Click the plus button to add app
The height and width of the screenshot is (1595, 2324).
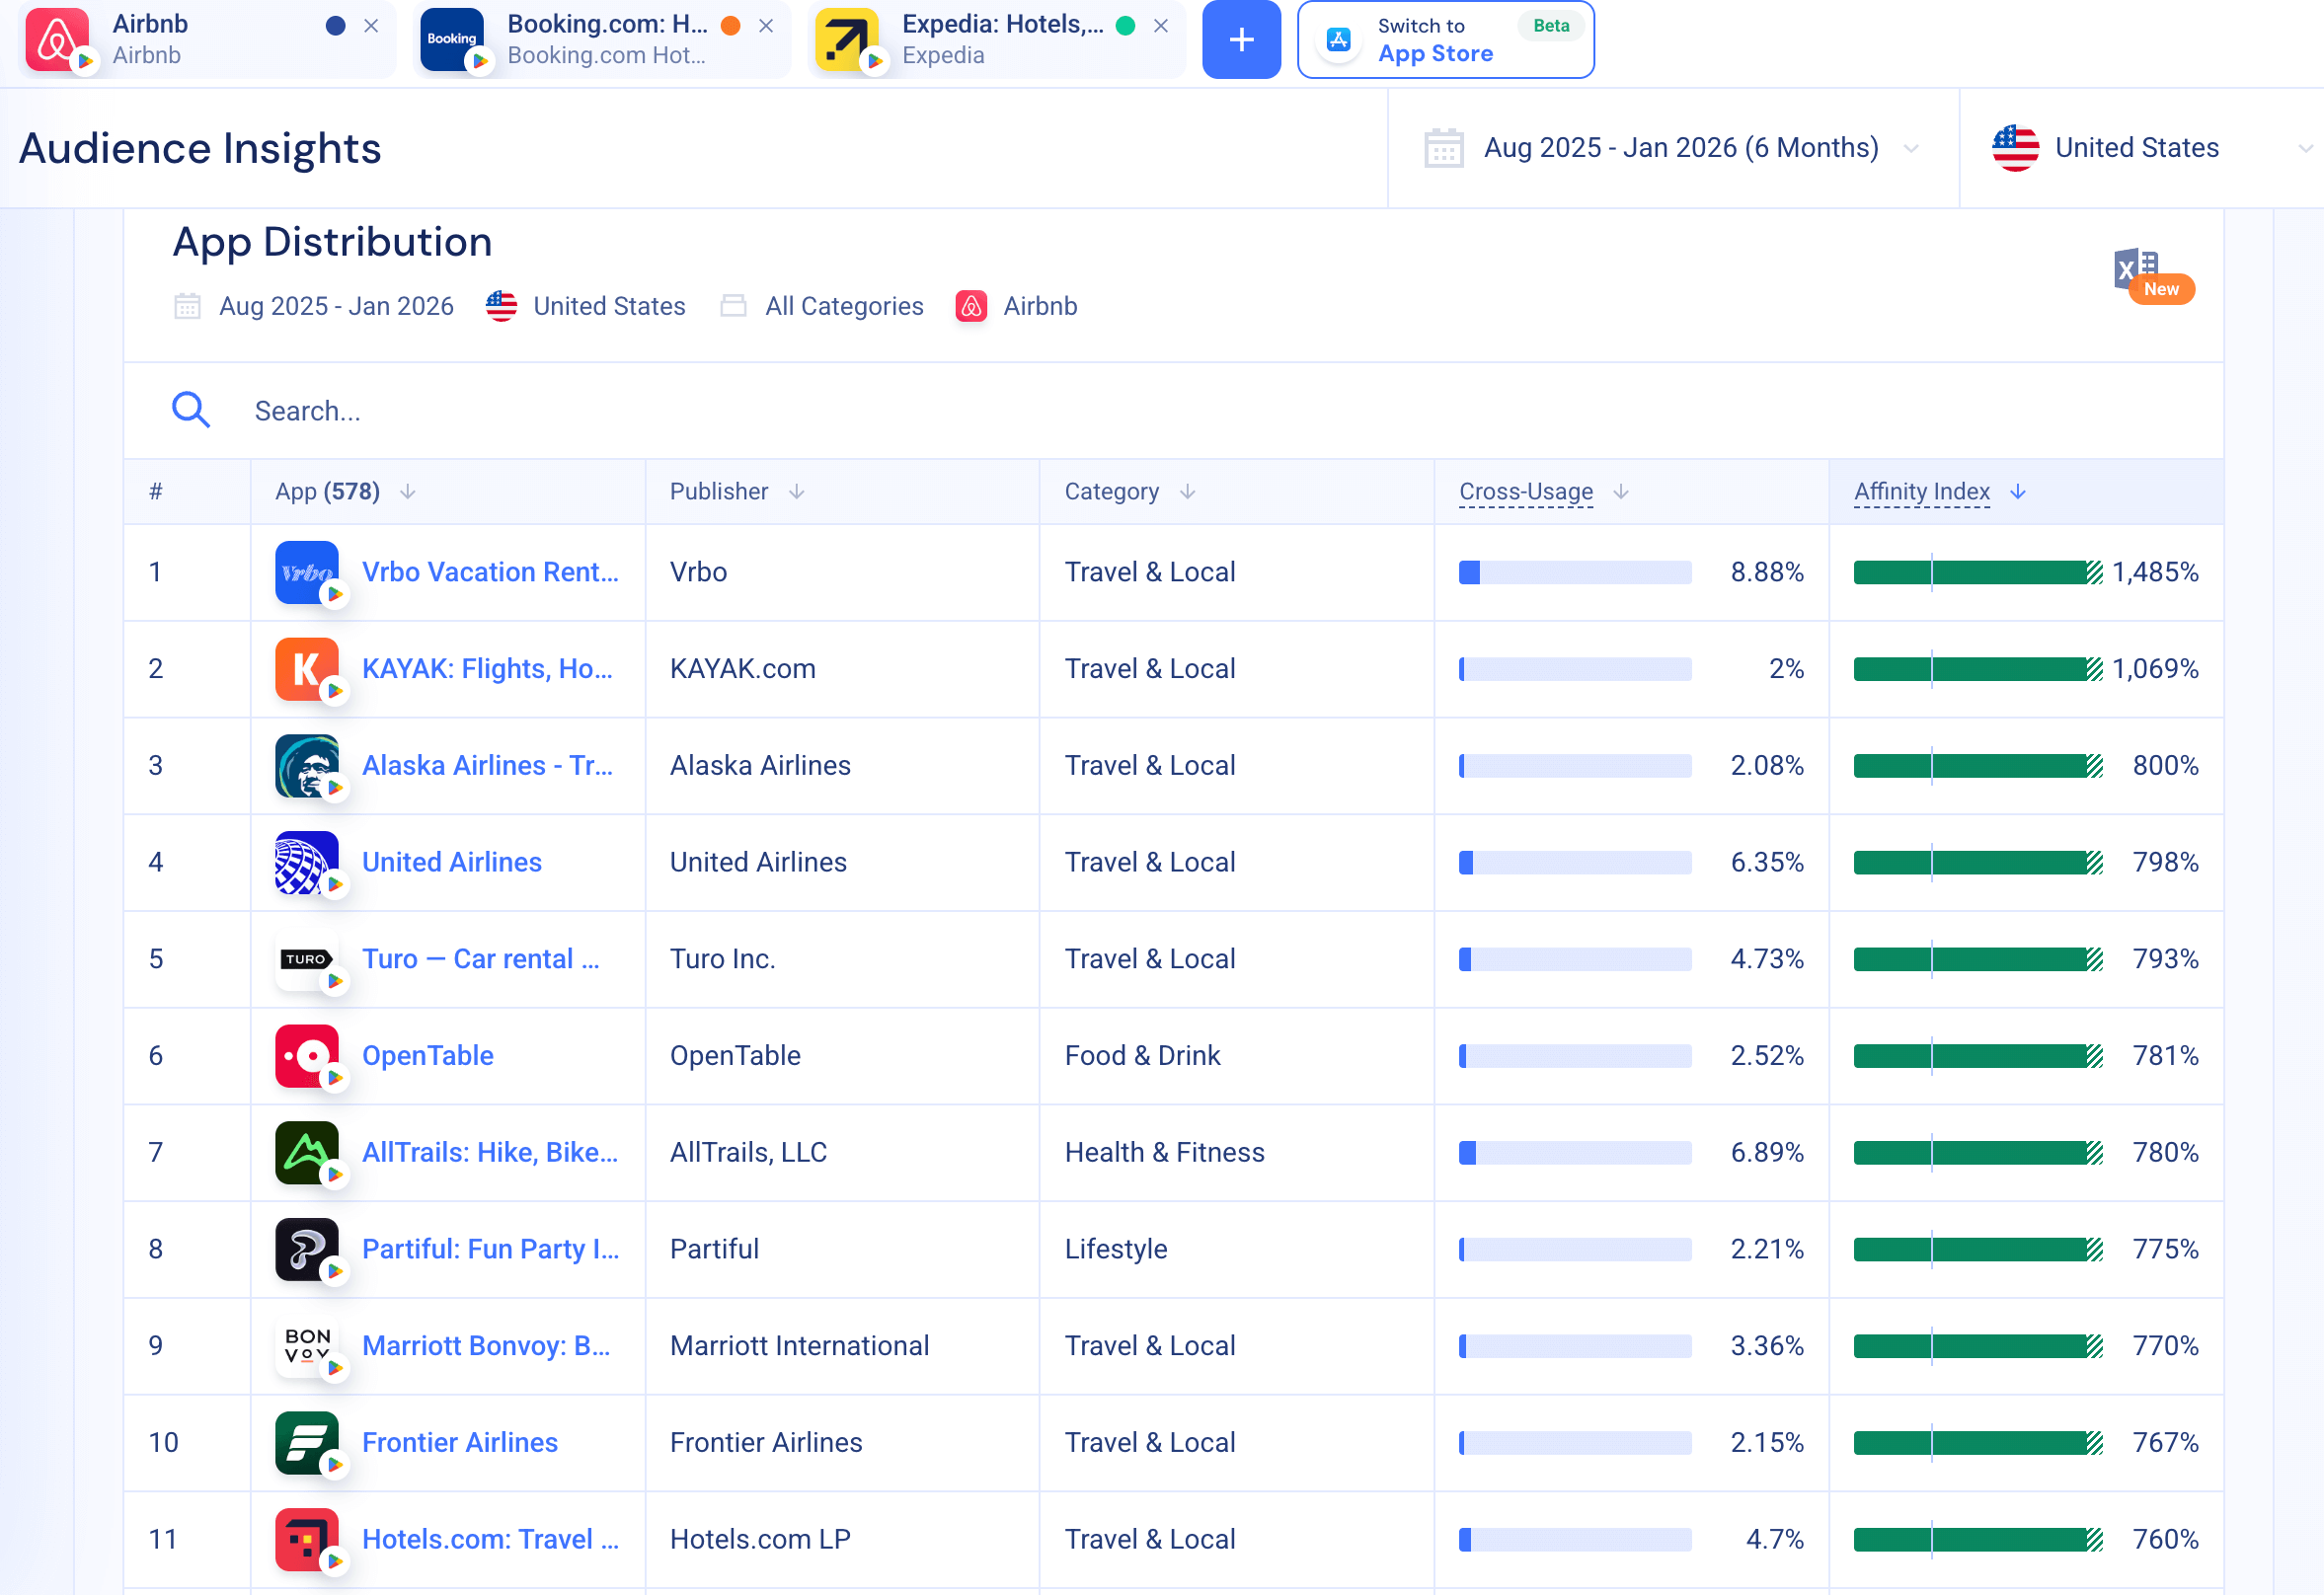point(1241,39)
